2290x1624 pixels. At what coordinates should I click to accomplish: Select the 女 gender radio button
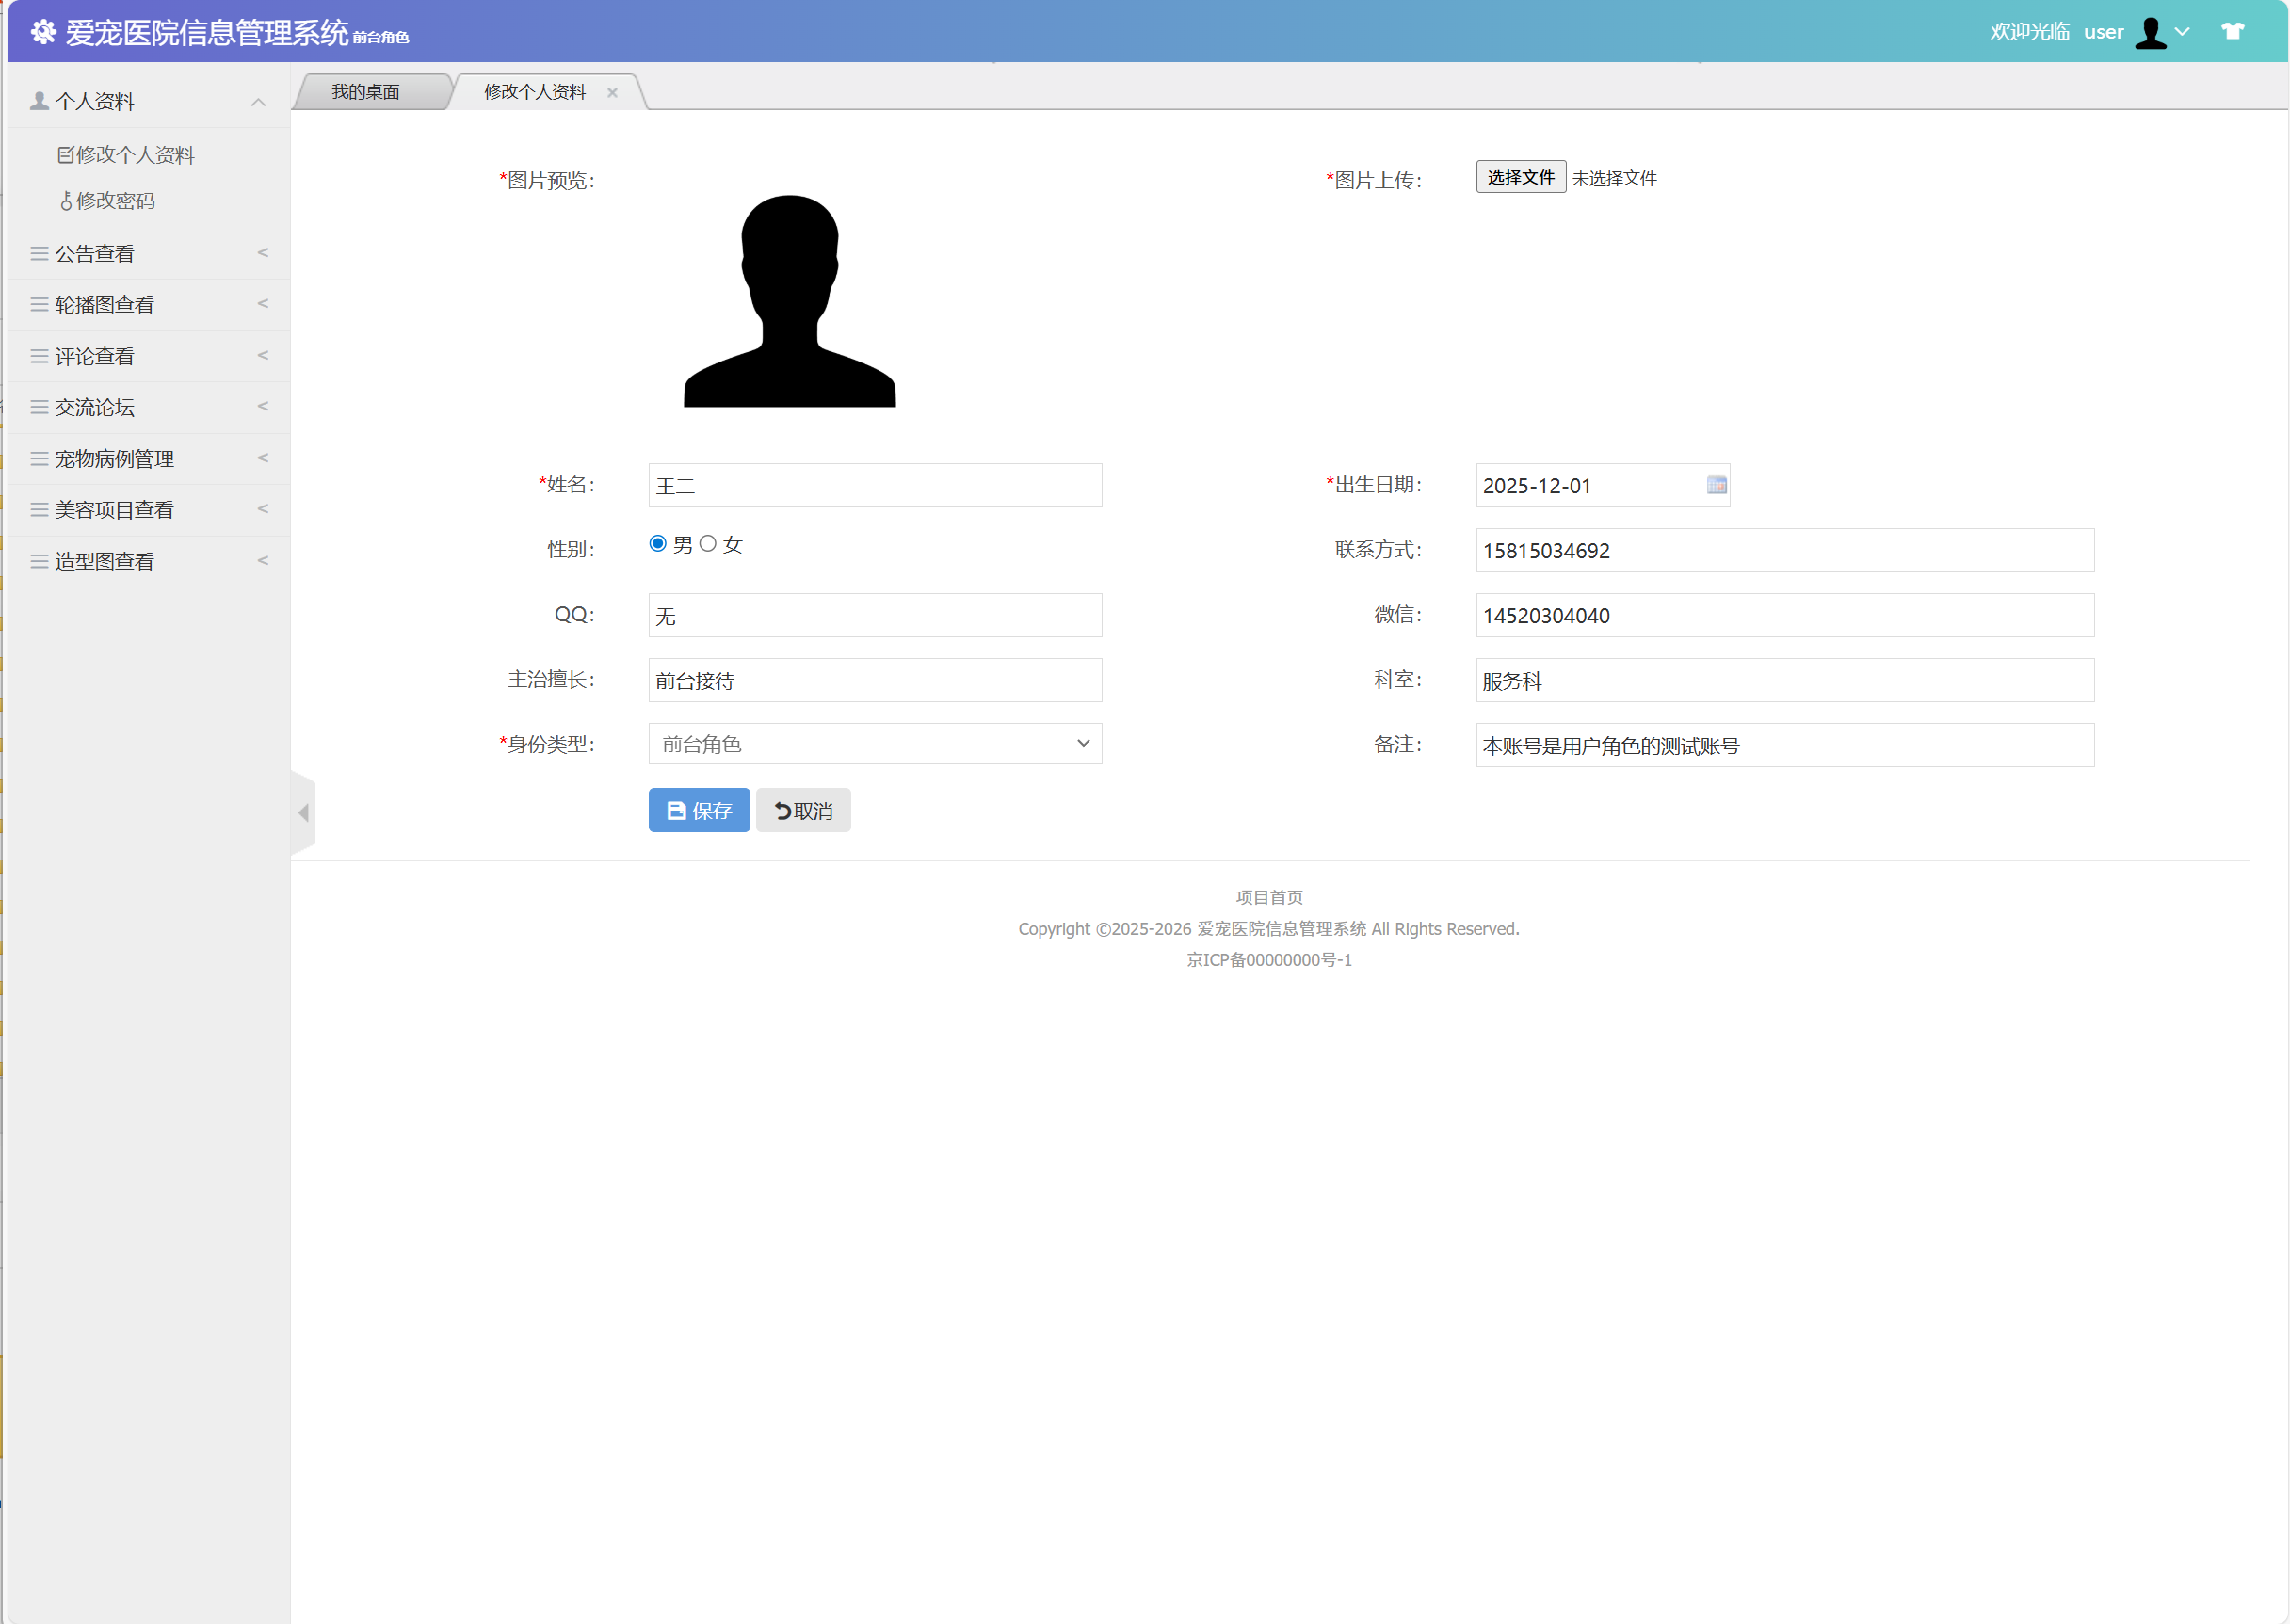708,544
